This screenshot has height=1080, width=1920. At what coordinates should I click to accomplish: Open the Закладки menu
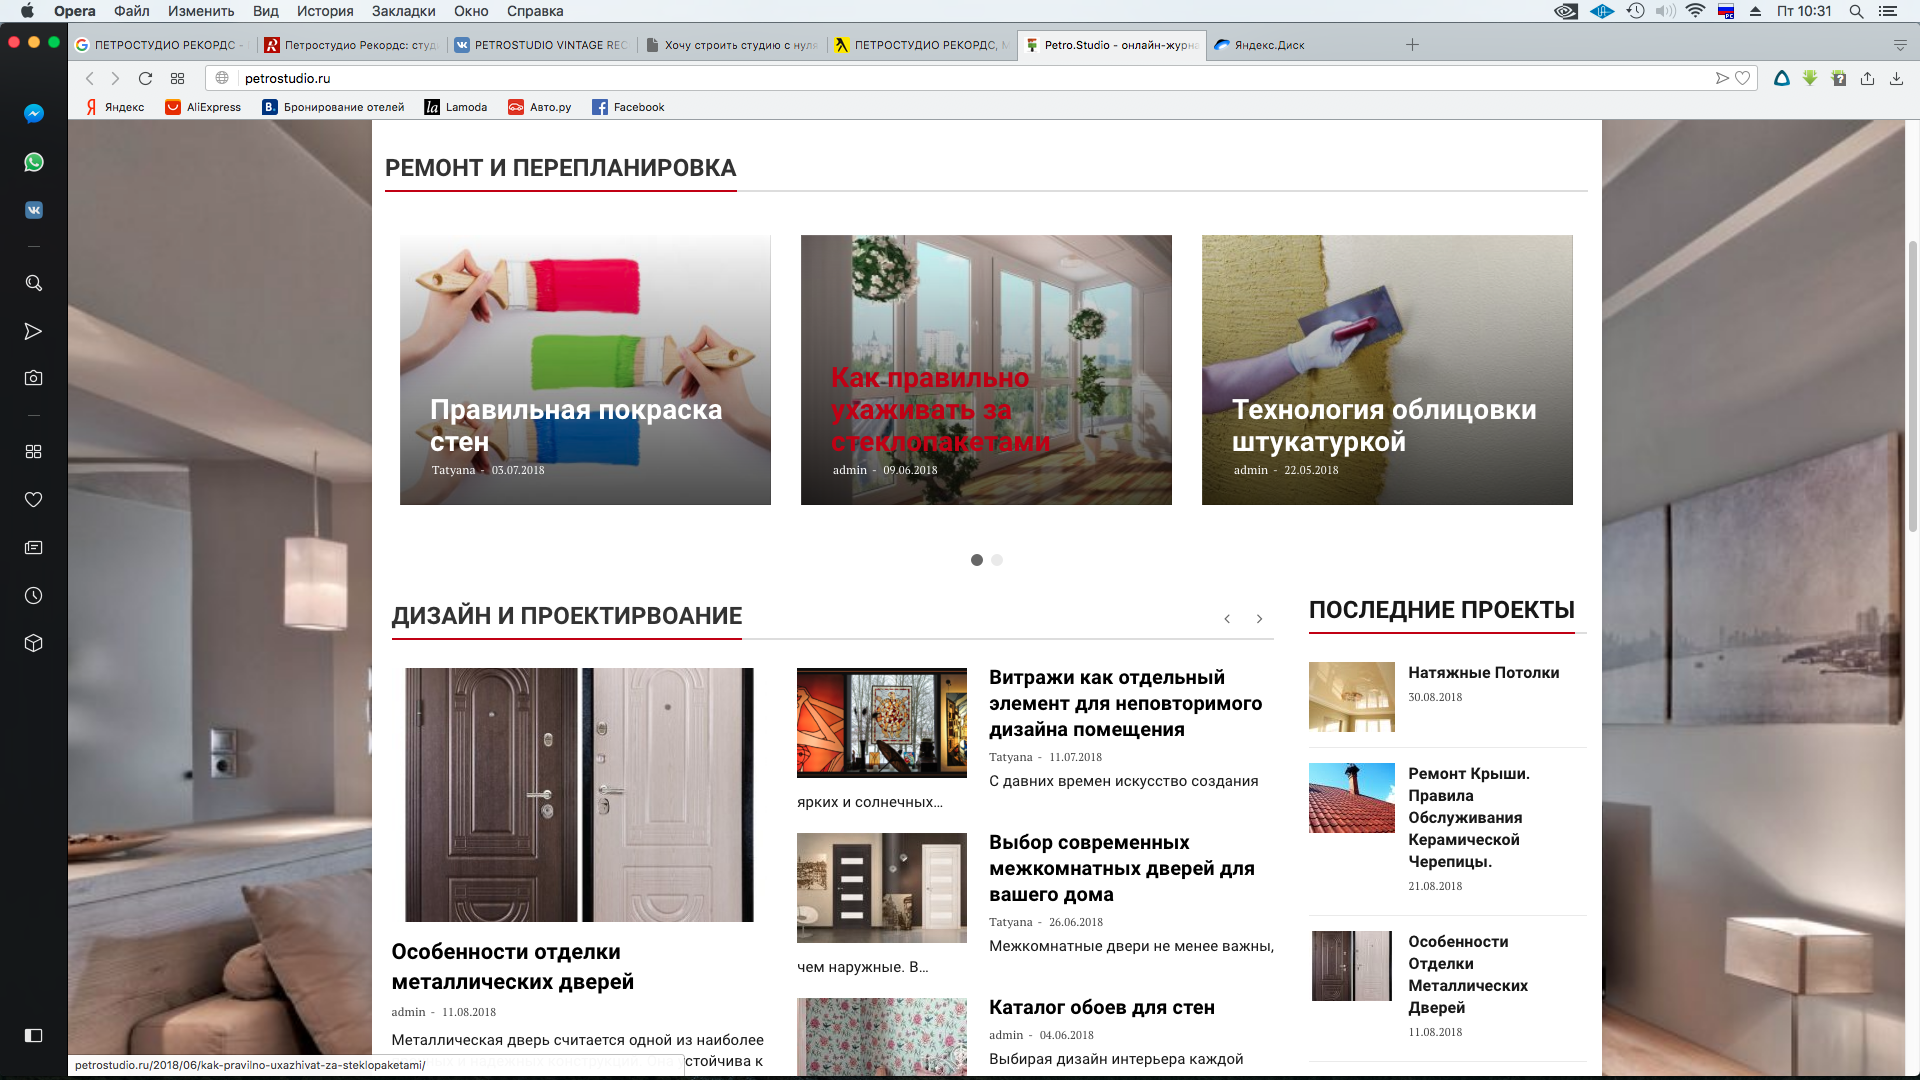[x=403, y=11]
